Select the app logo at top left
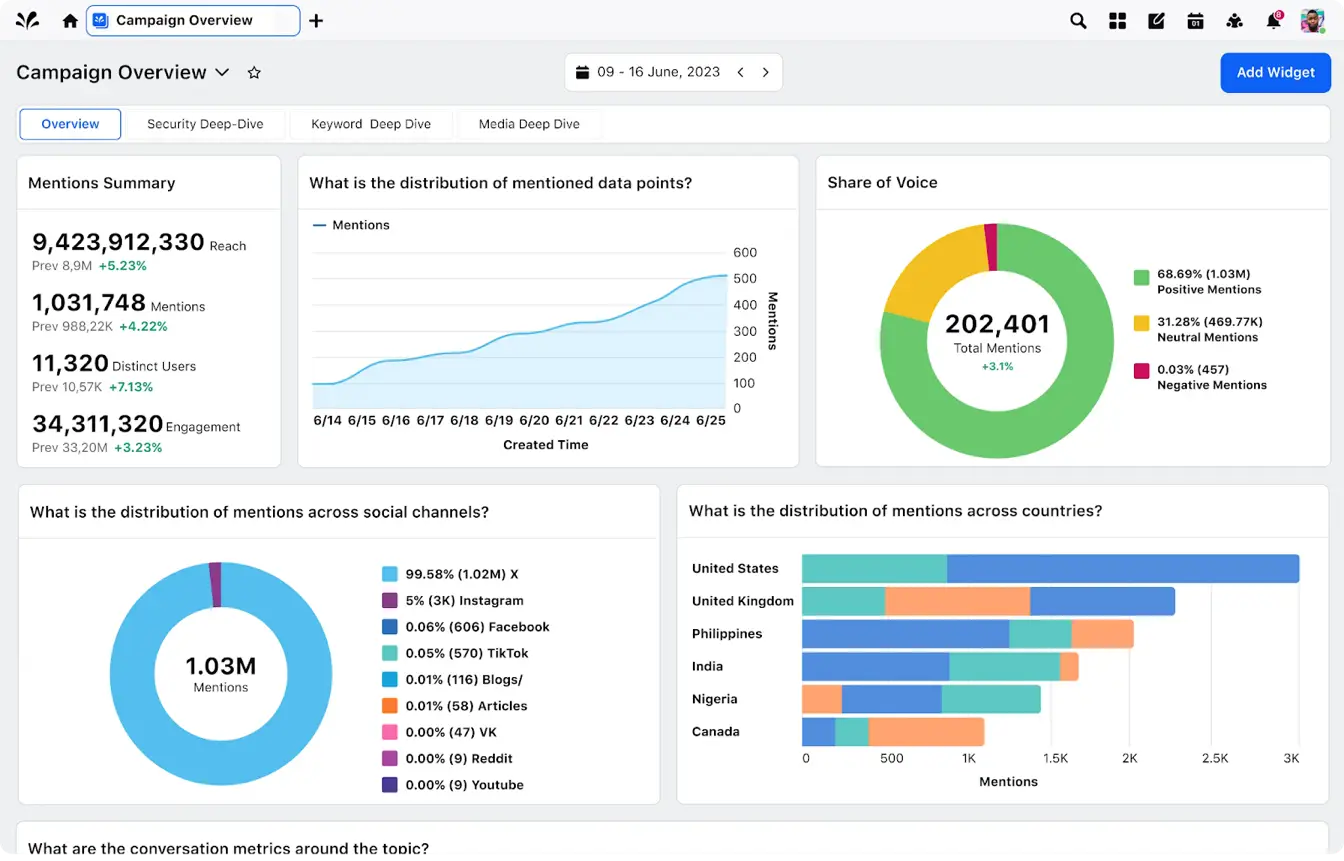This screenshot has width=1344, height=861. point(26,19)
